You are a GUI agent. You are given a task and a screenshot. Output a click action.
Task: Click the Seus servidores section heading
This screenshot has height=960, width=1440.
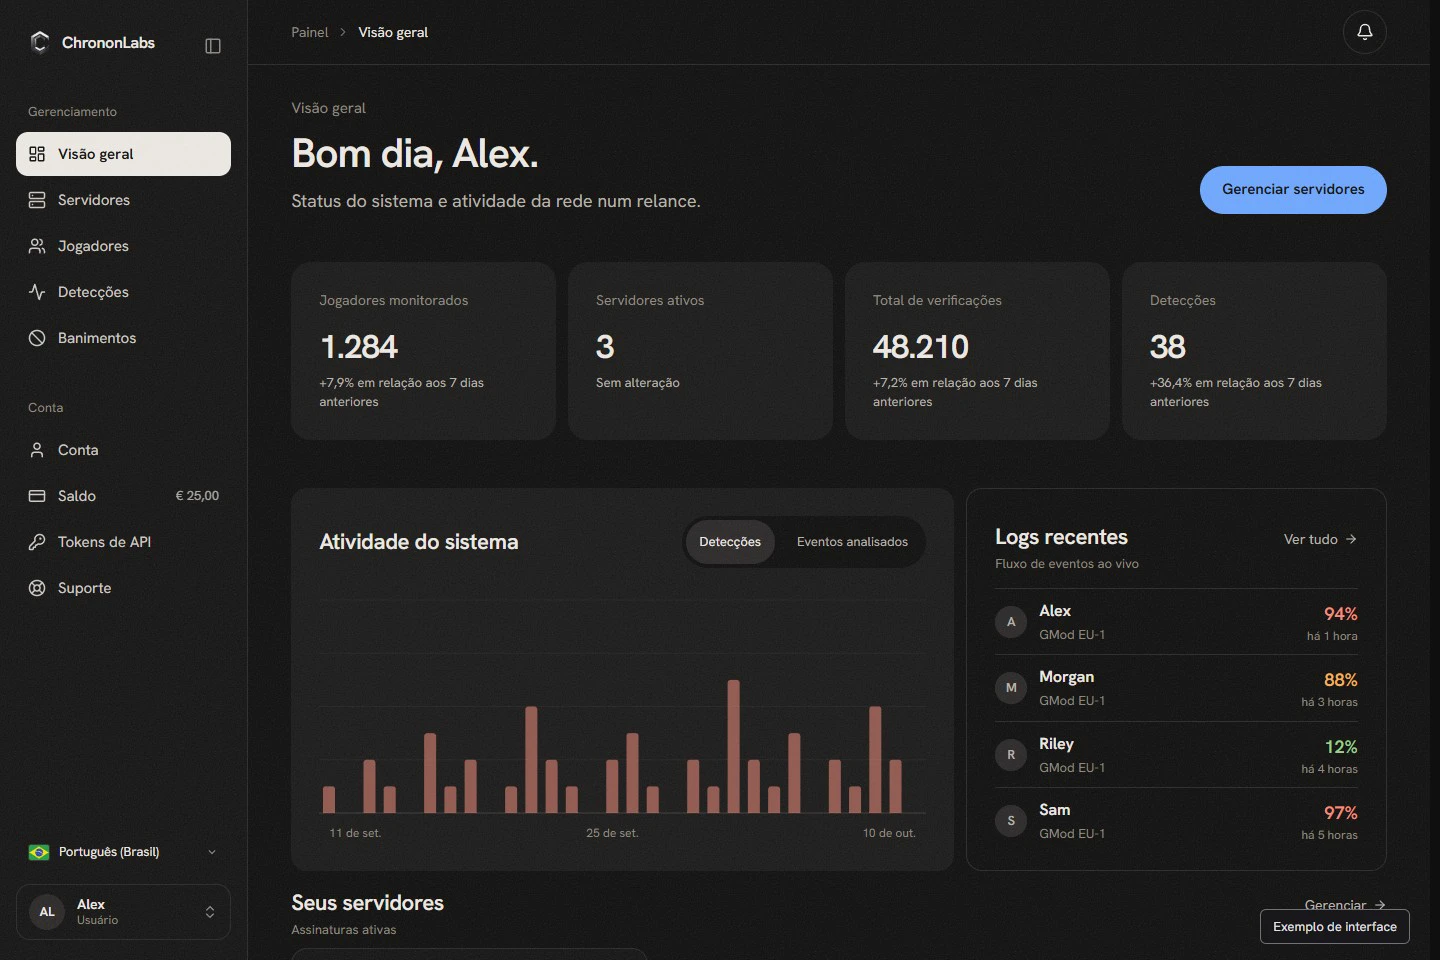pos(367,903)
